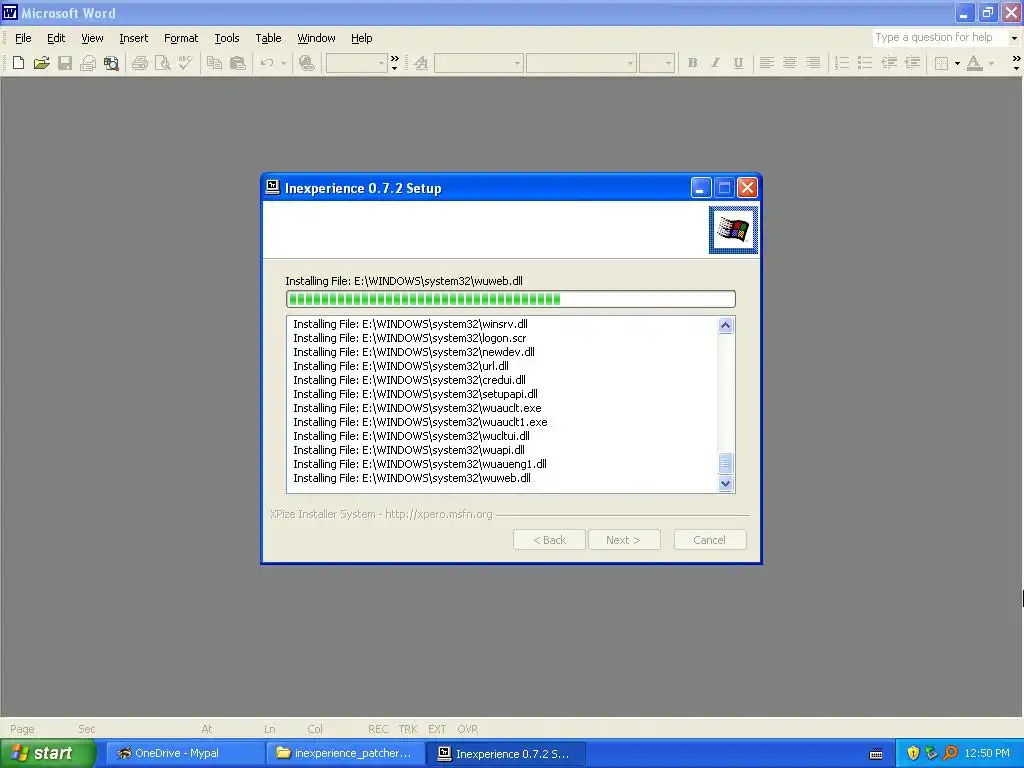Open the Insert menu
This screenshot has height=768, width=1024.
pos(133,38)
